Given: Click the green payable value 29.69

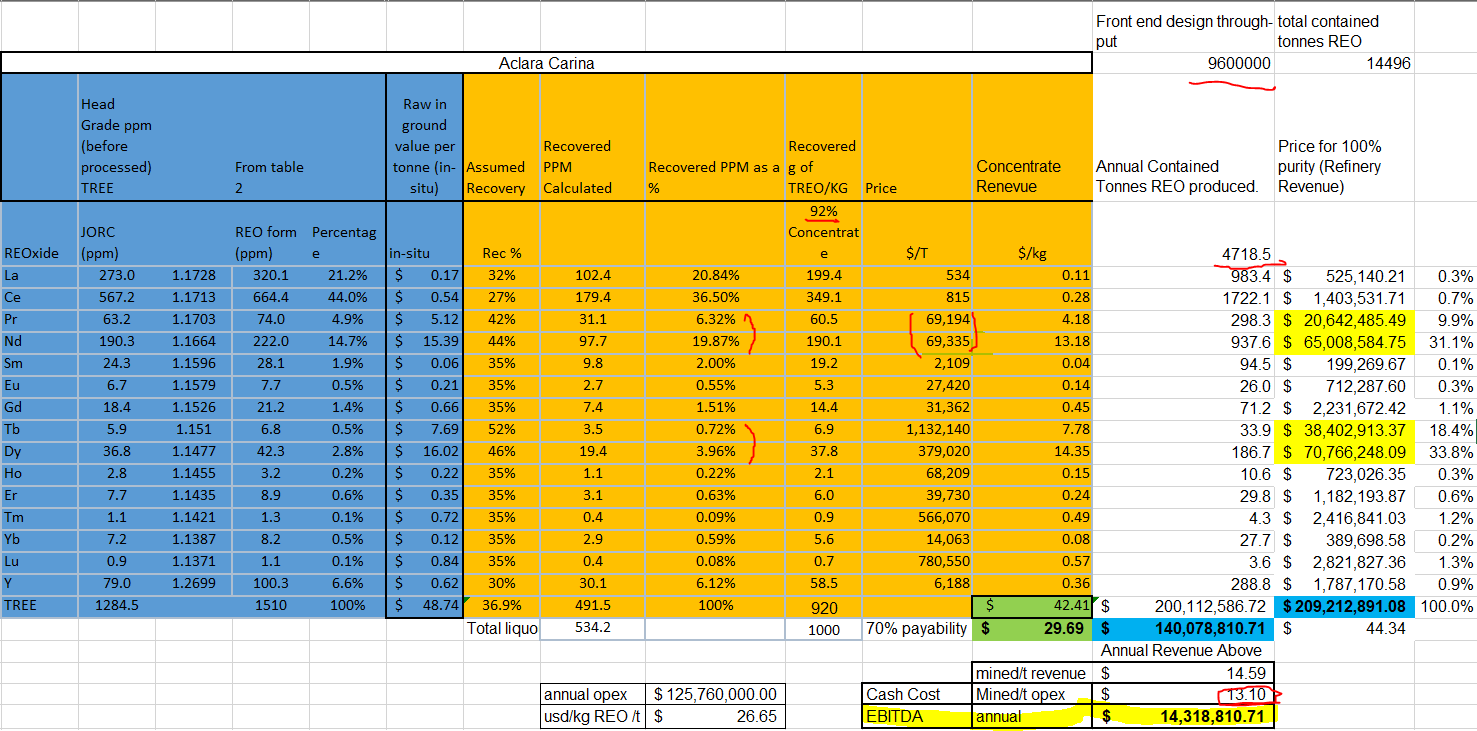Looking at the screenshot, I should pos(1032,628).
